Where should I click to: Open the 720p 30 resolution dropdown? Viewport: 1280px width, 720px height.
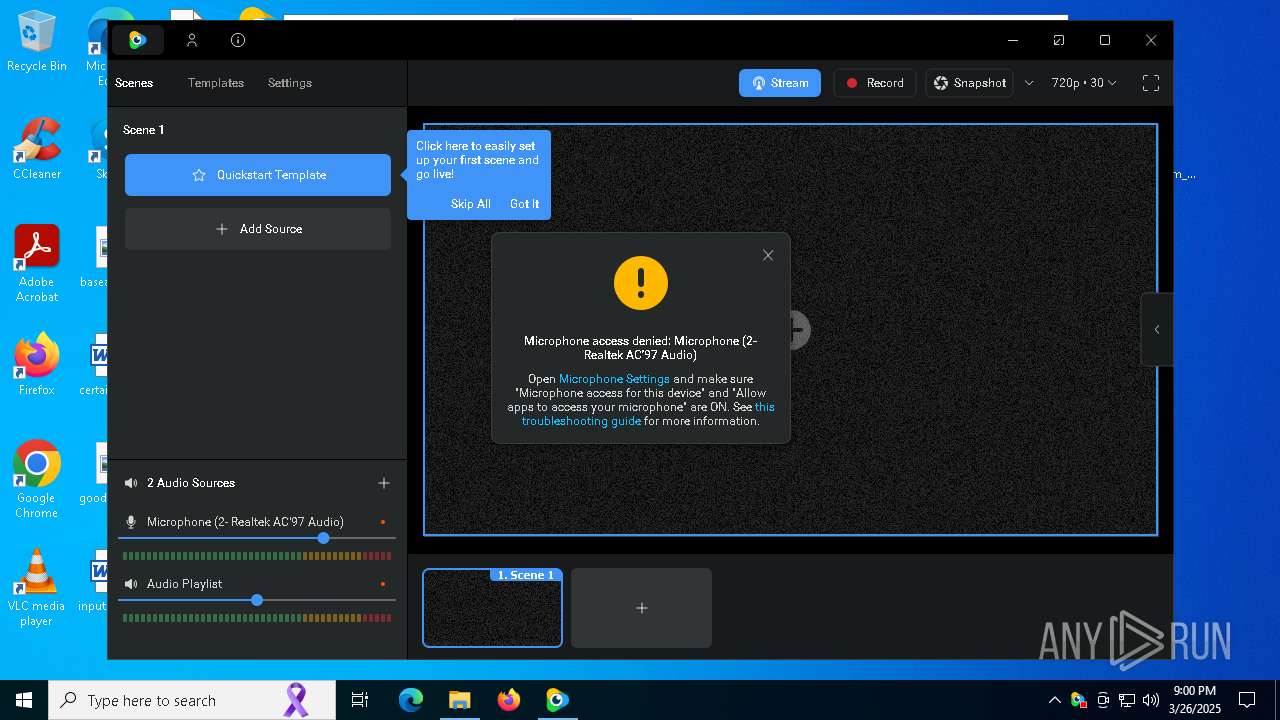pyautogui.click(x=1084, y=83)
